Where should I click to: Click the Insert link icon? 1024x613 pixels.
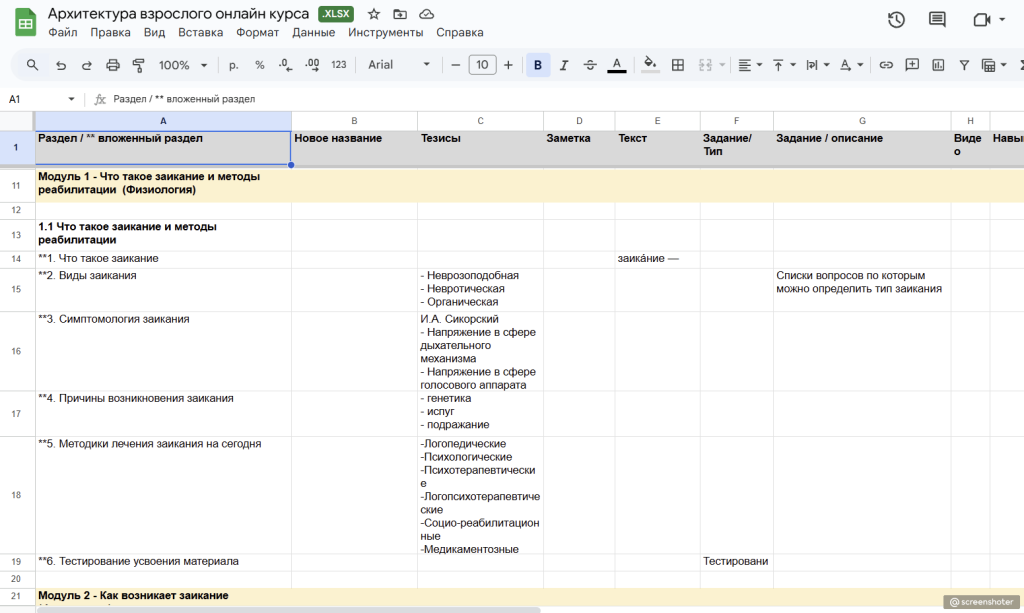886,65
